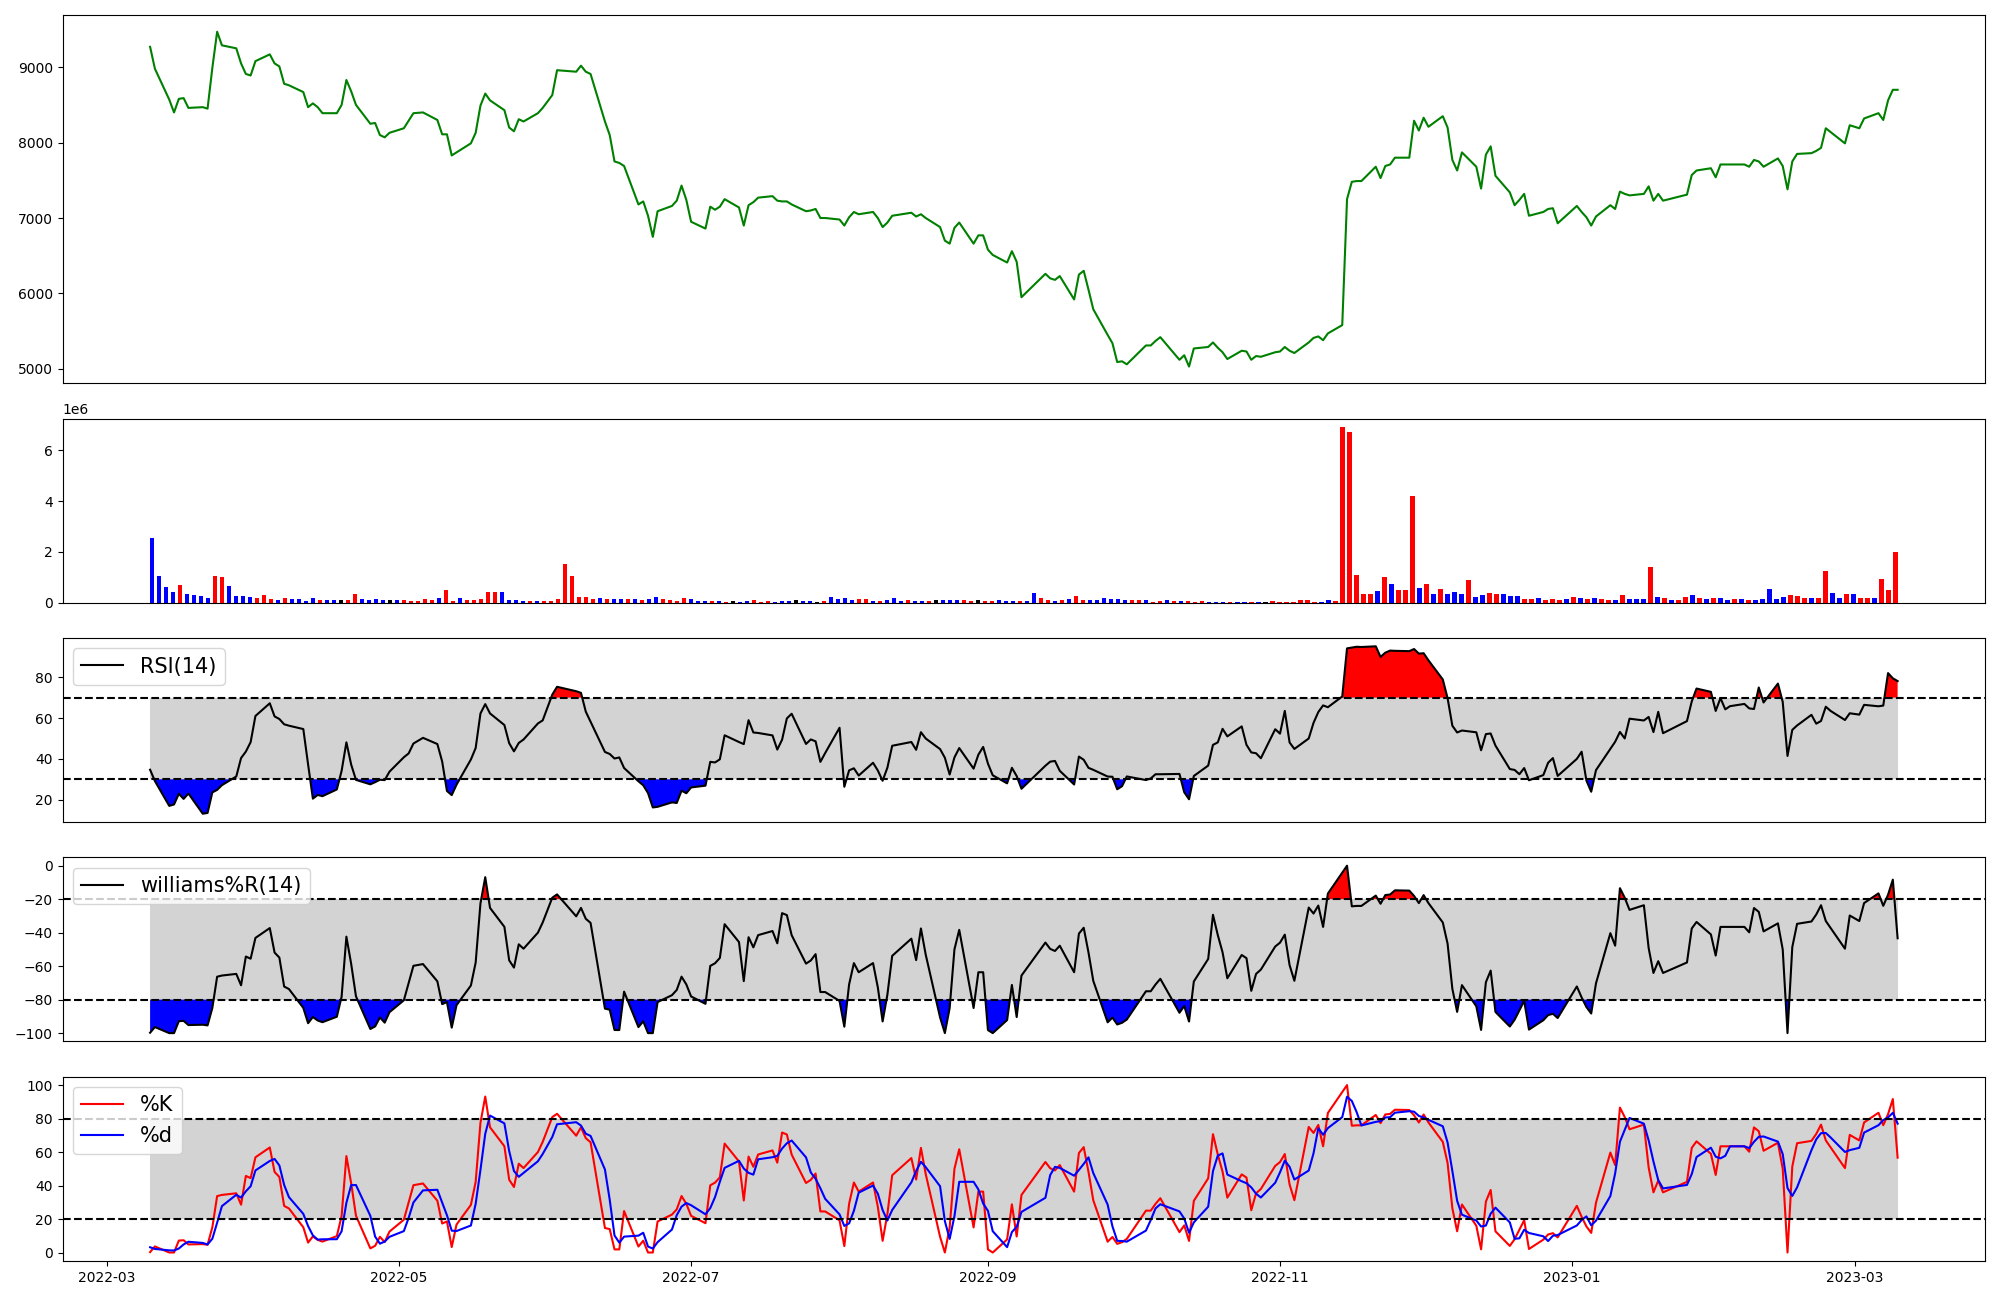Click the %d legend entry
The width and height of the screenshot is (2000, 1300).
[156, 1135]
